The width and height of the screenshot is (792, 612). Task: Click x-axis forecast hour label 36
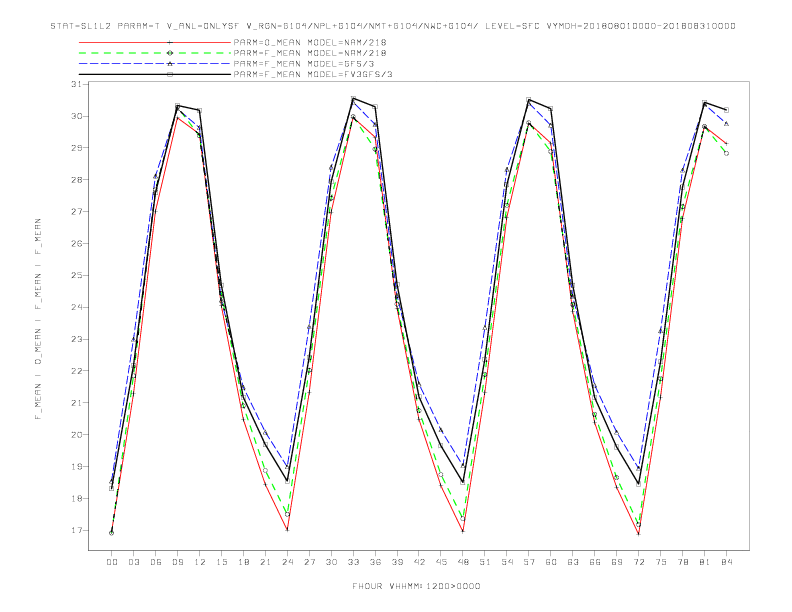tap(375, 562)
